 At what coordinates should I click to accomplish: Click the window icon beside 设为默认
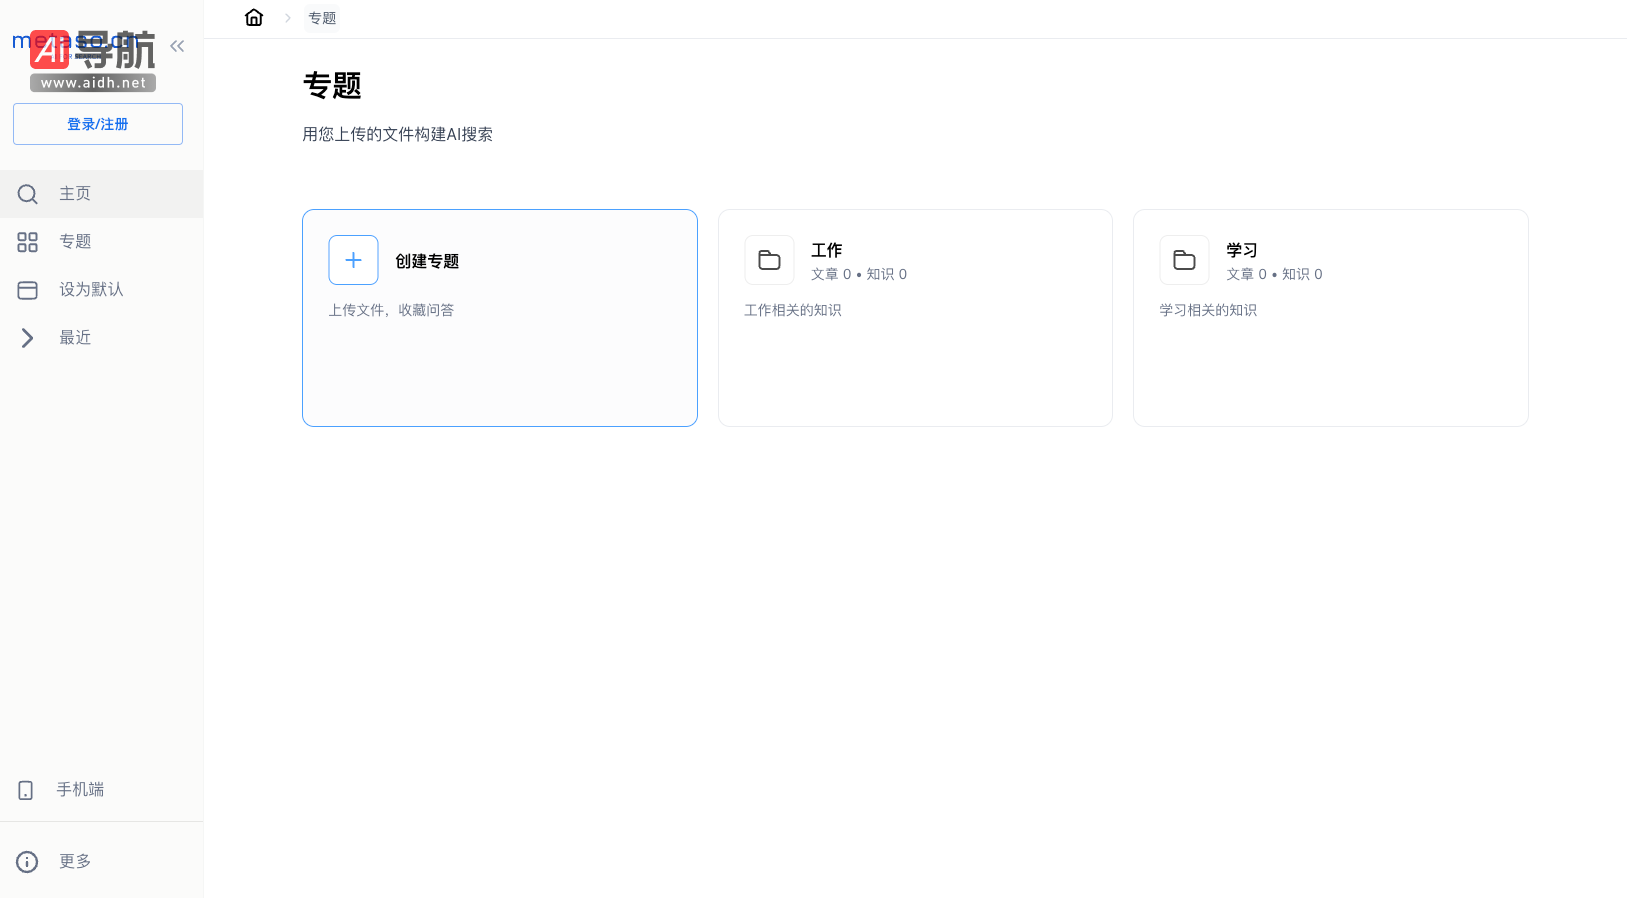(28, 290)
